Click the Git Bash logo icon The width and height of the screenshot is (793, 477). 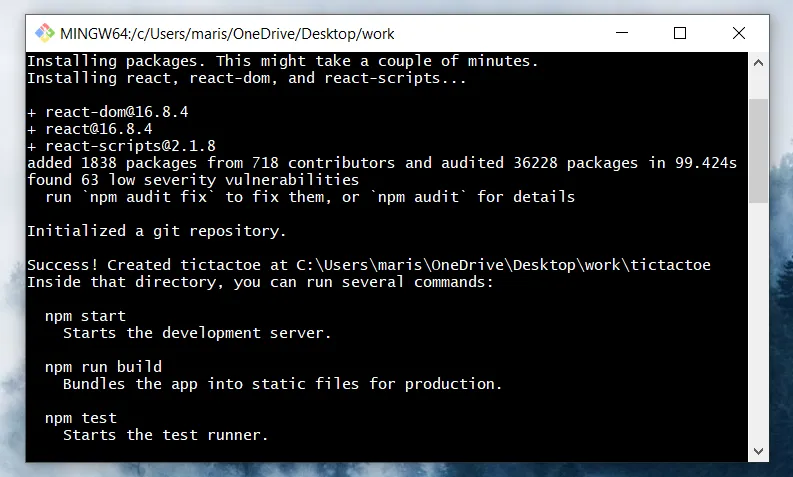pos(45,33)
